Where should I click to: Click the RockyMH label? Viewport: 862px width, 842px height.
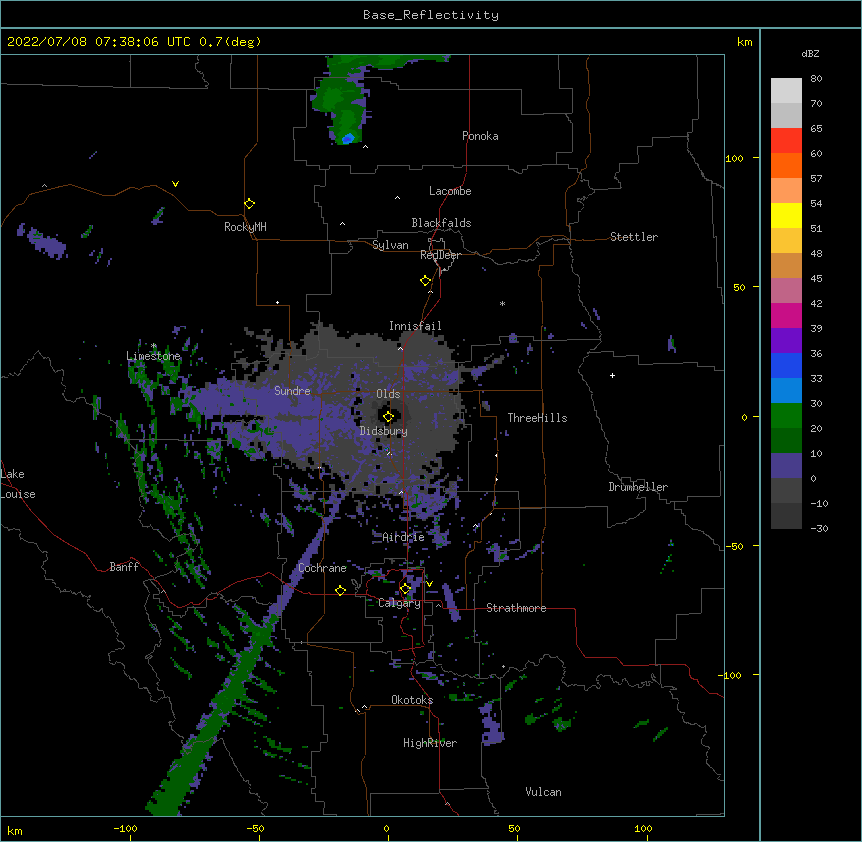(x=245, y=227)
